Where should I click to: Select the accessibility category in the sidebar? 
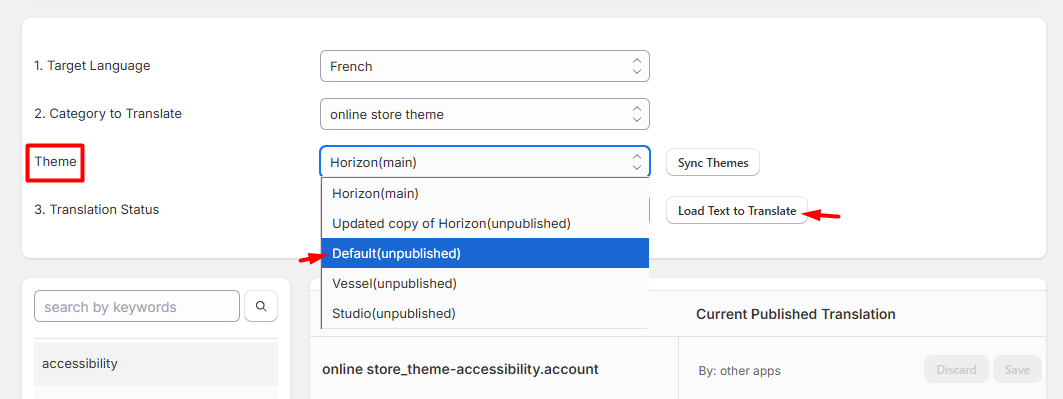(x=156, y=364)
